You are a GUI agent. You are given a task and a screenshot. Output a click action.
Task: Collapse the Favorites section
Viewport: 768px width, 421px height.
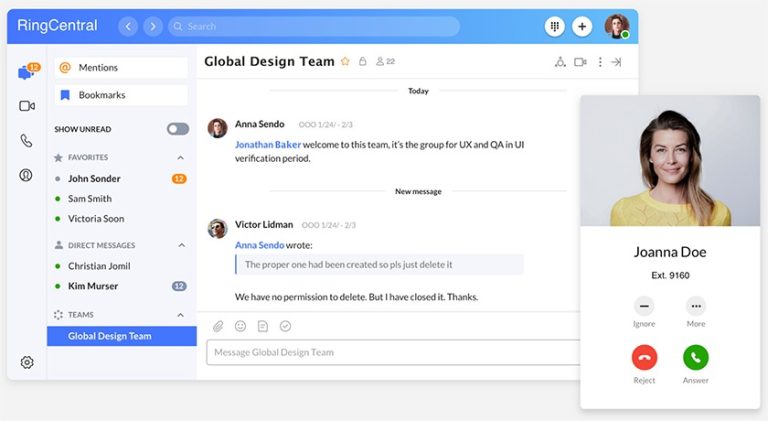point(181,158)
